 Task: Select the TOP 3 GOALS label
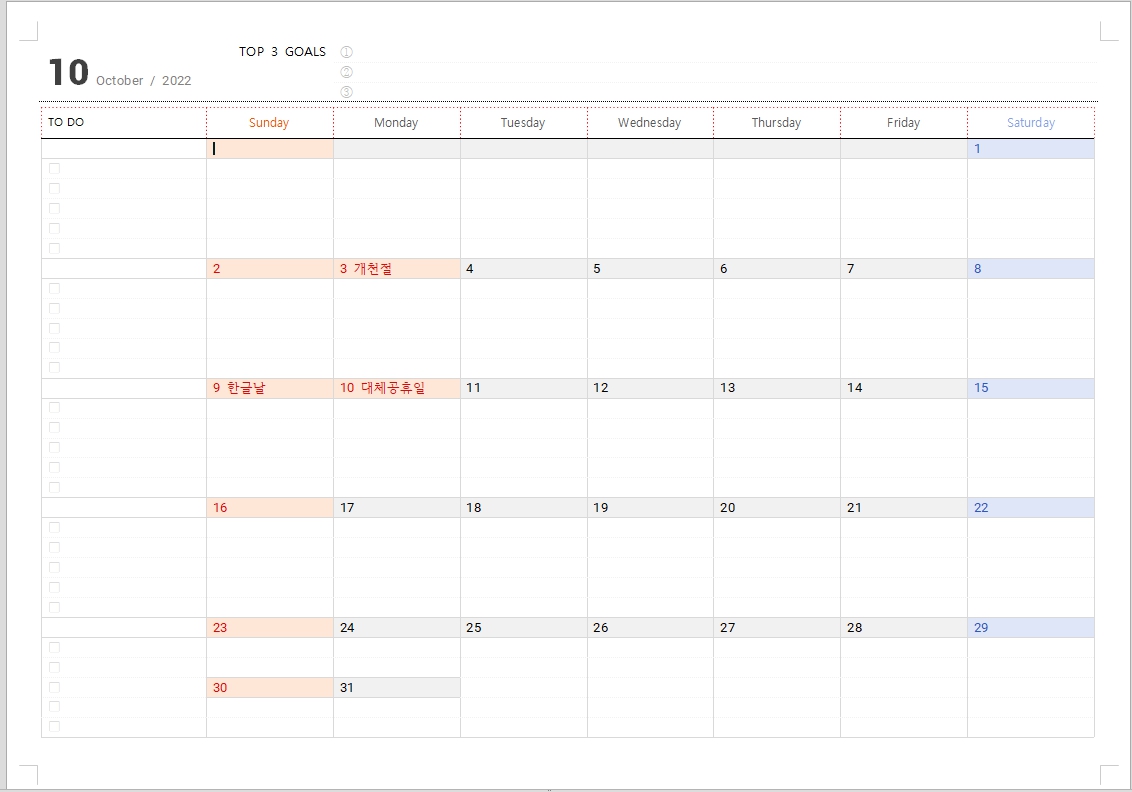(x=282, y=52)
